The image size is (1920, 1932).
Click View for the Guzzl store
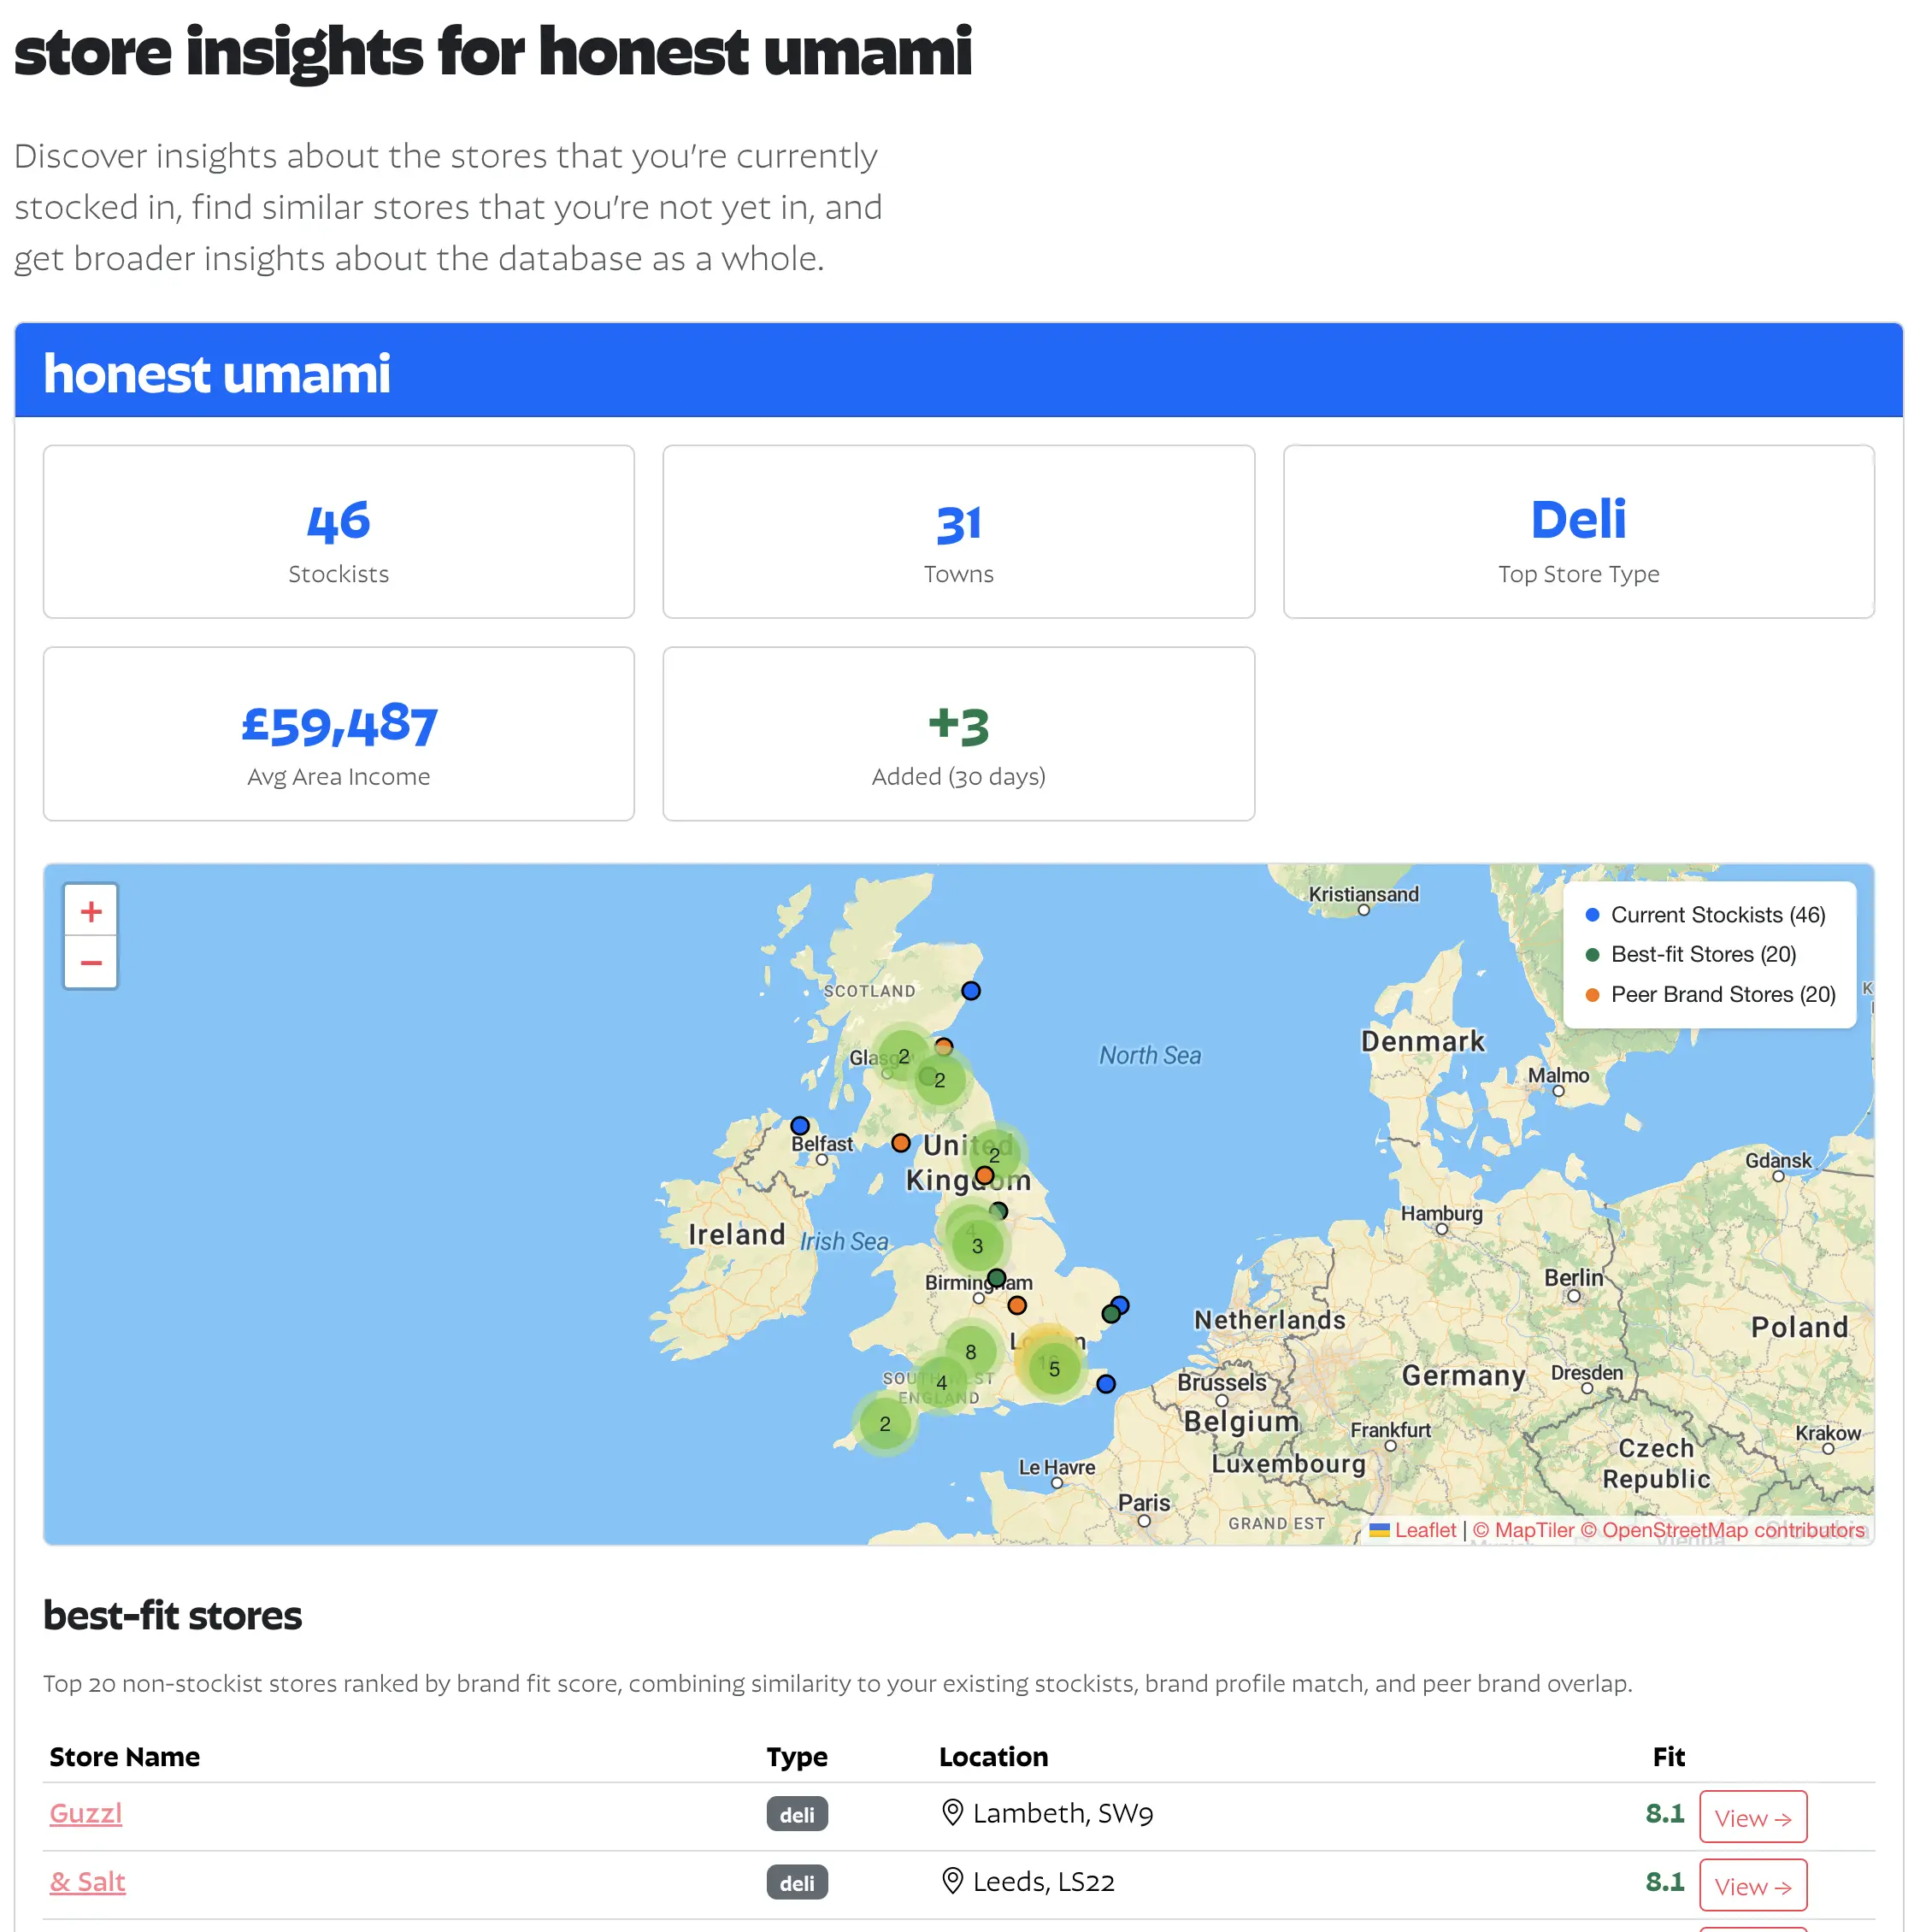pos(1753,1816)
